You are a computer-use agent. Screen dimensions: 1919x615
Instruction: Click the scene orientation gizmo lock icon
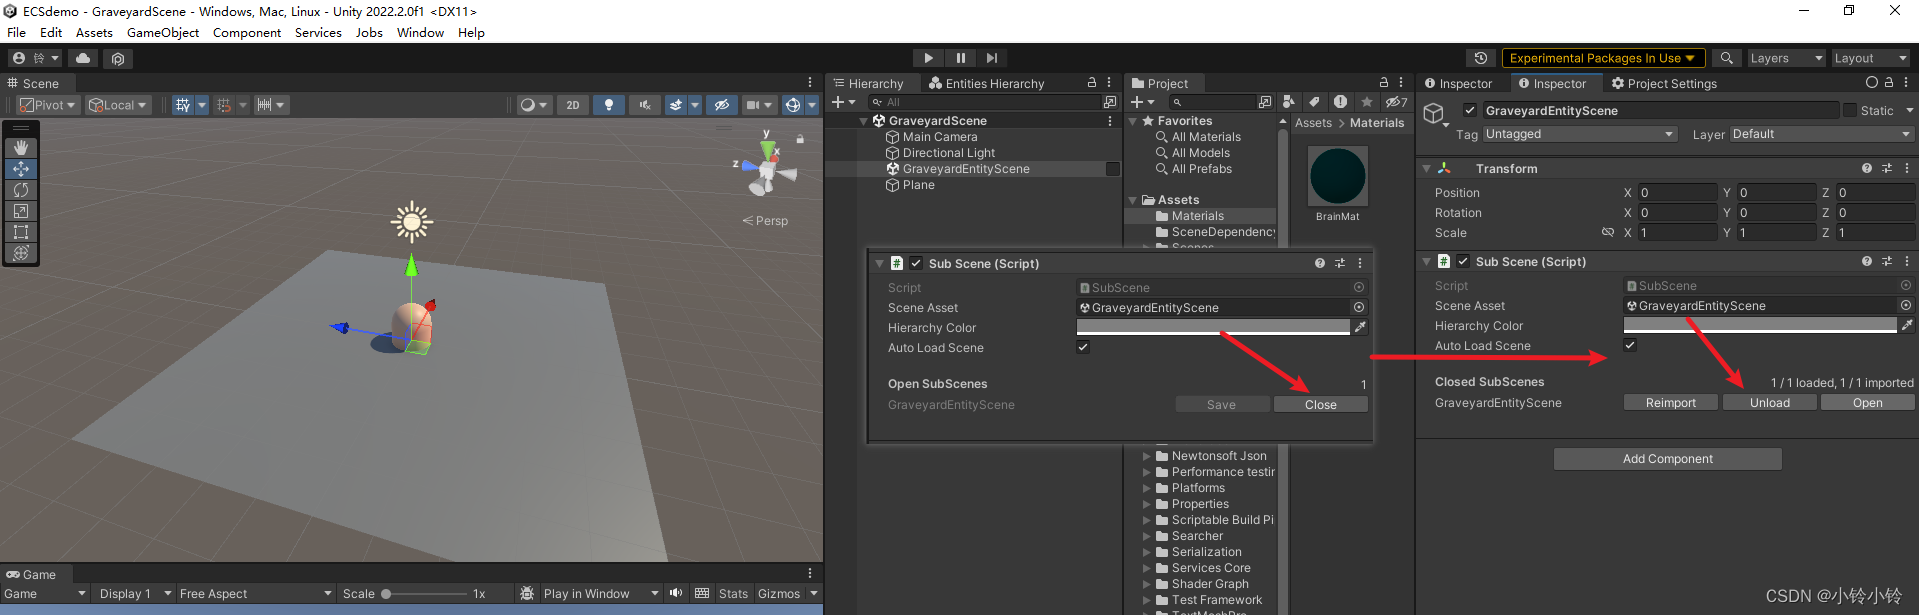[x=800, y=139]
